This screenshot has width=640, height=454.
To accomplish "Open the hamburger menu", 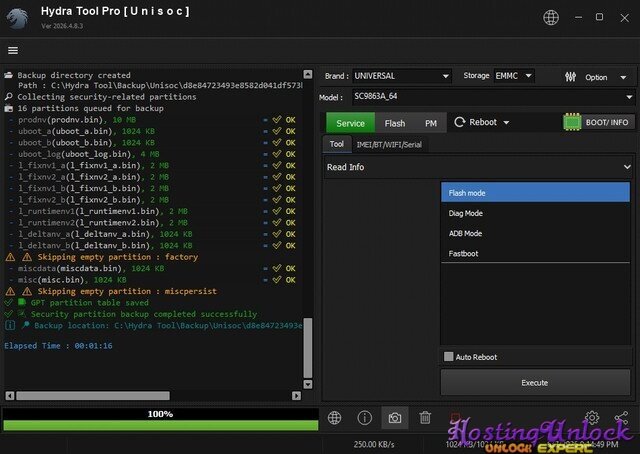I will (13, 50).
